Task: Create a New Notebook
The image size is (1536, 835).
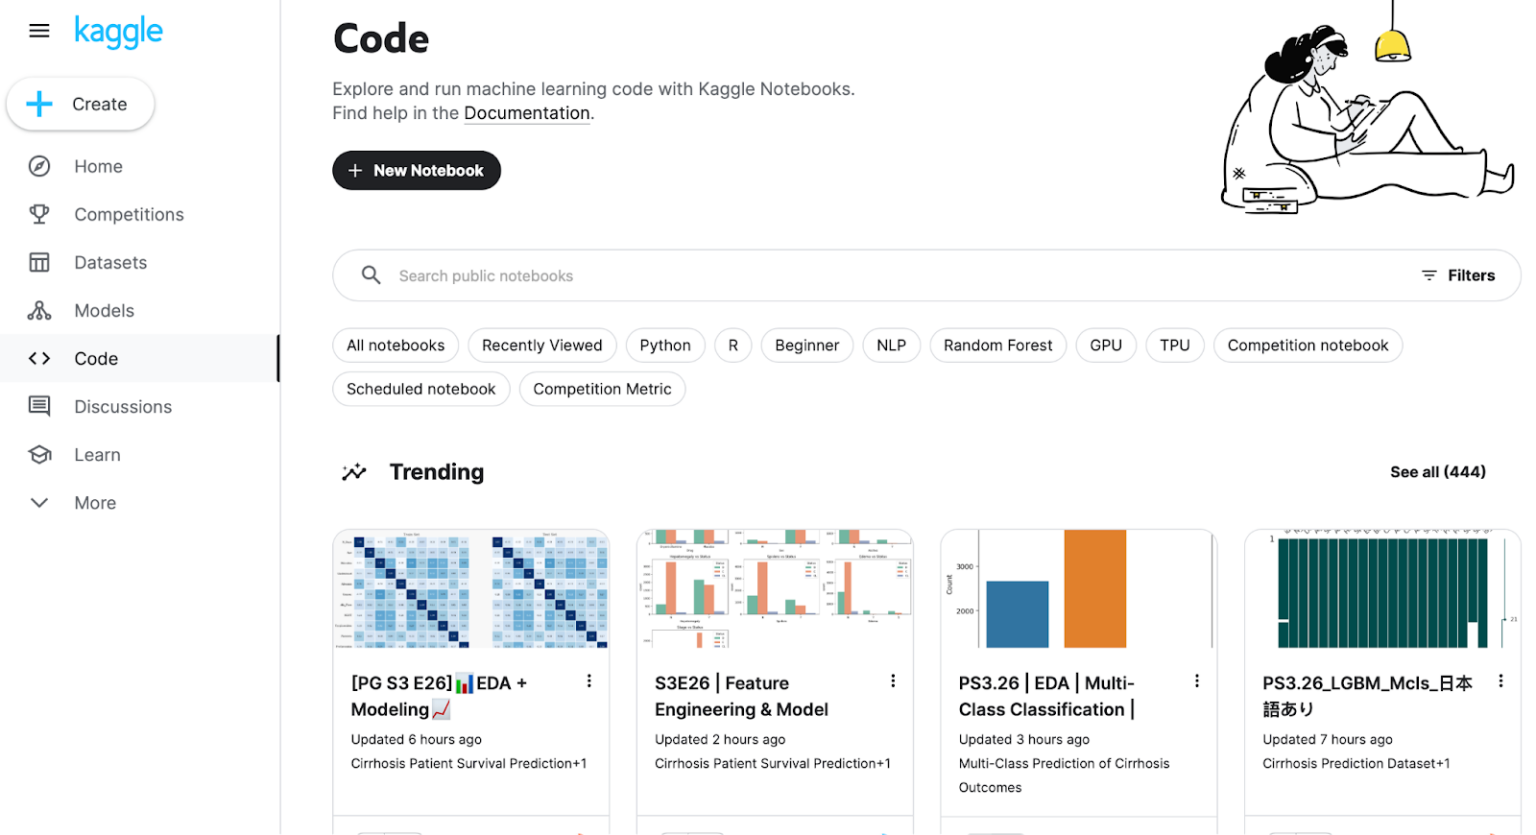Action: pos(416,170)
